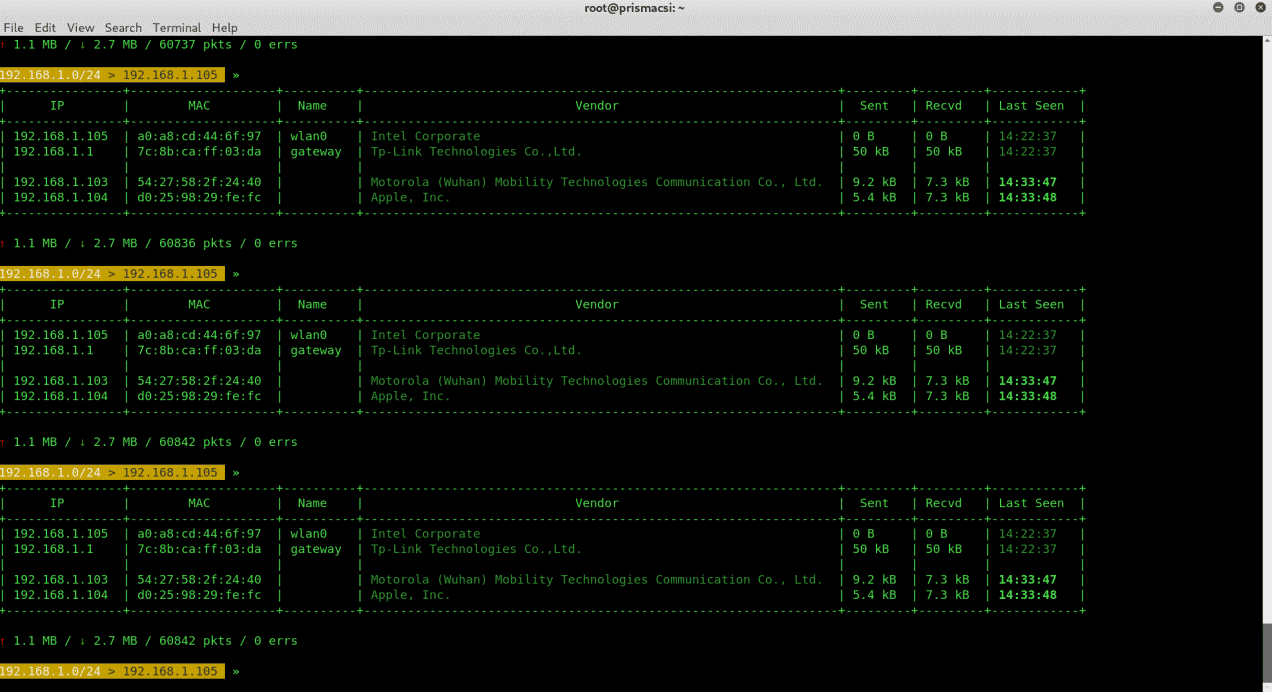Screen dimensions: 1272x692
Task: Open the File menu
Action: [13, 27]
